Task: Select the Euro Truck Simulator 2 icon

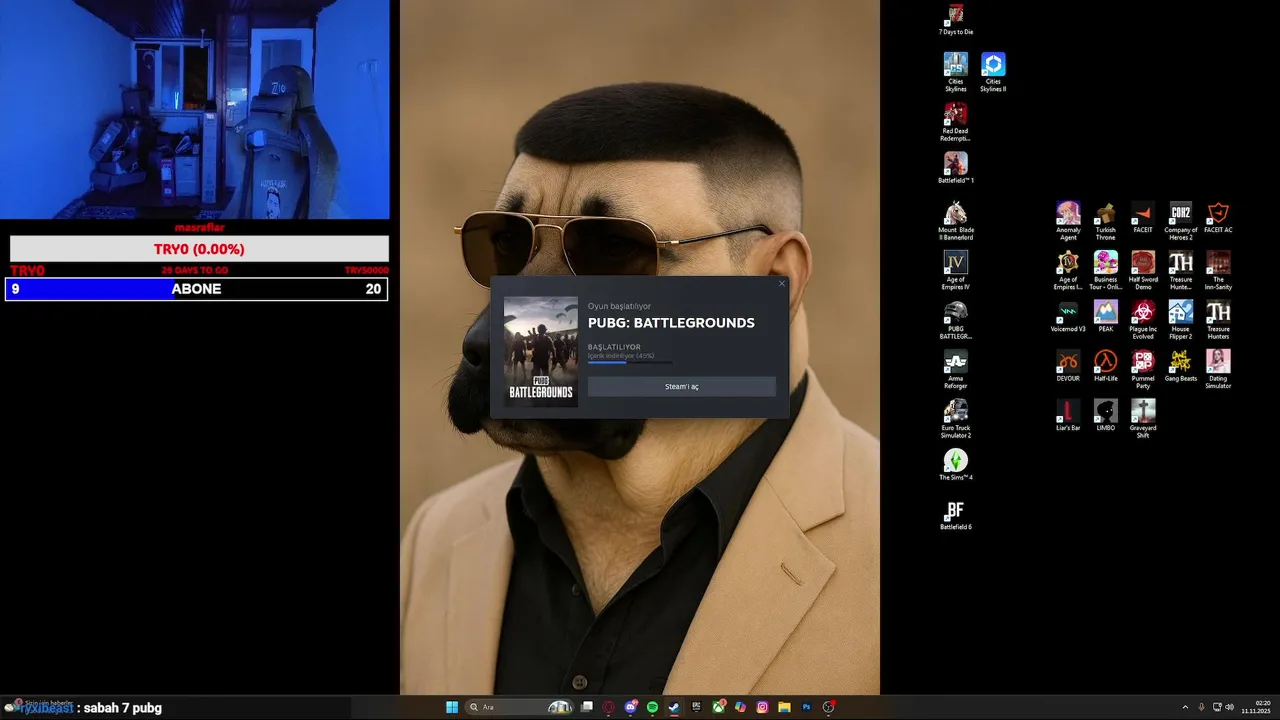Action: pos(956,419)
